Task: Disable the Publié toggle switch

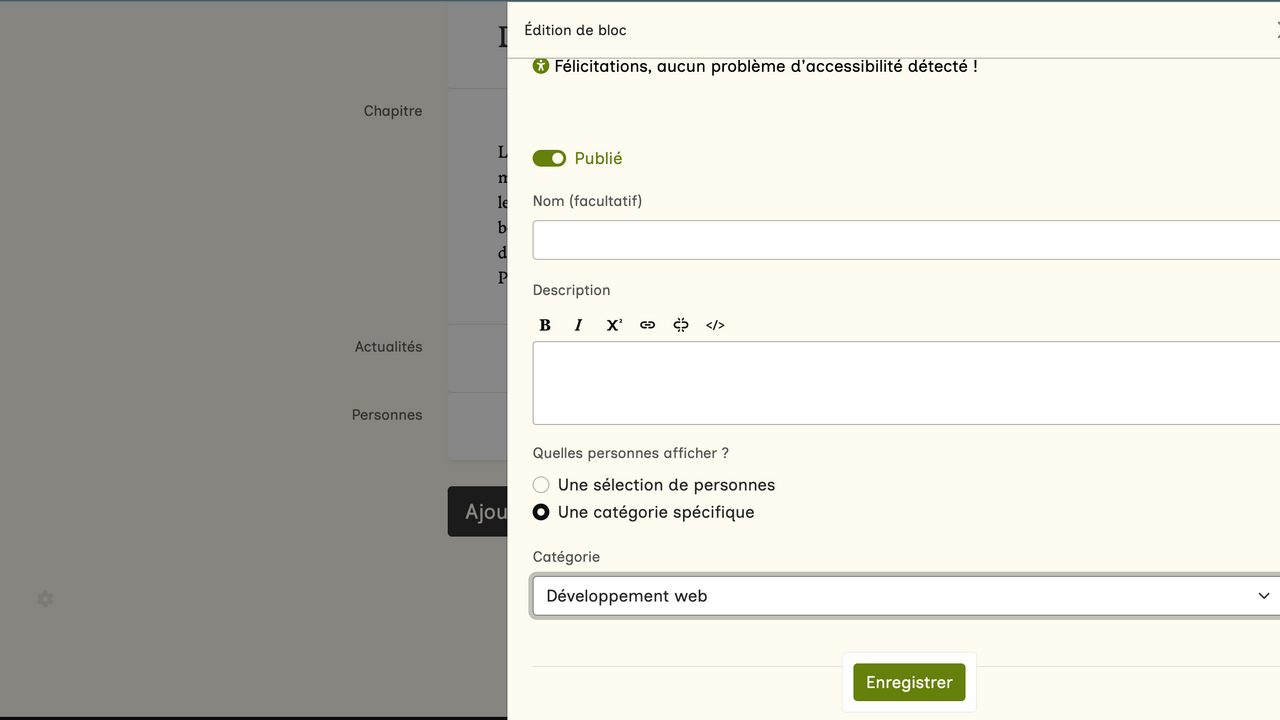Action: click(549, 158)
